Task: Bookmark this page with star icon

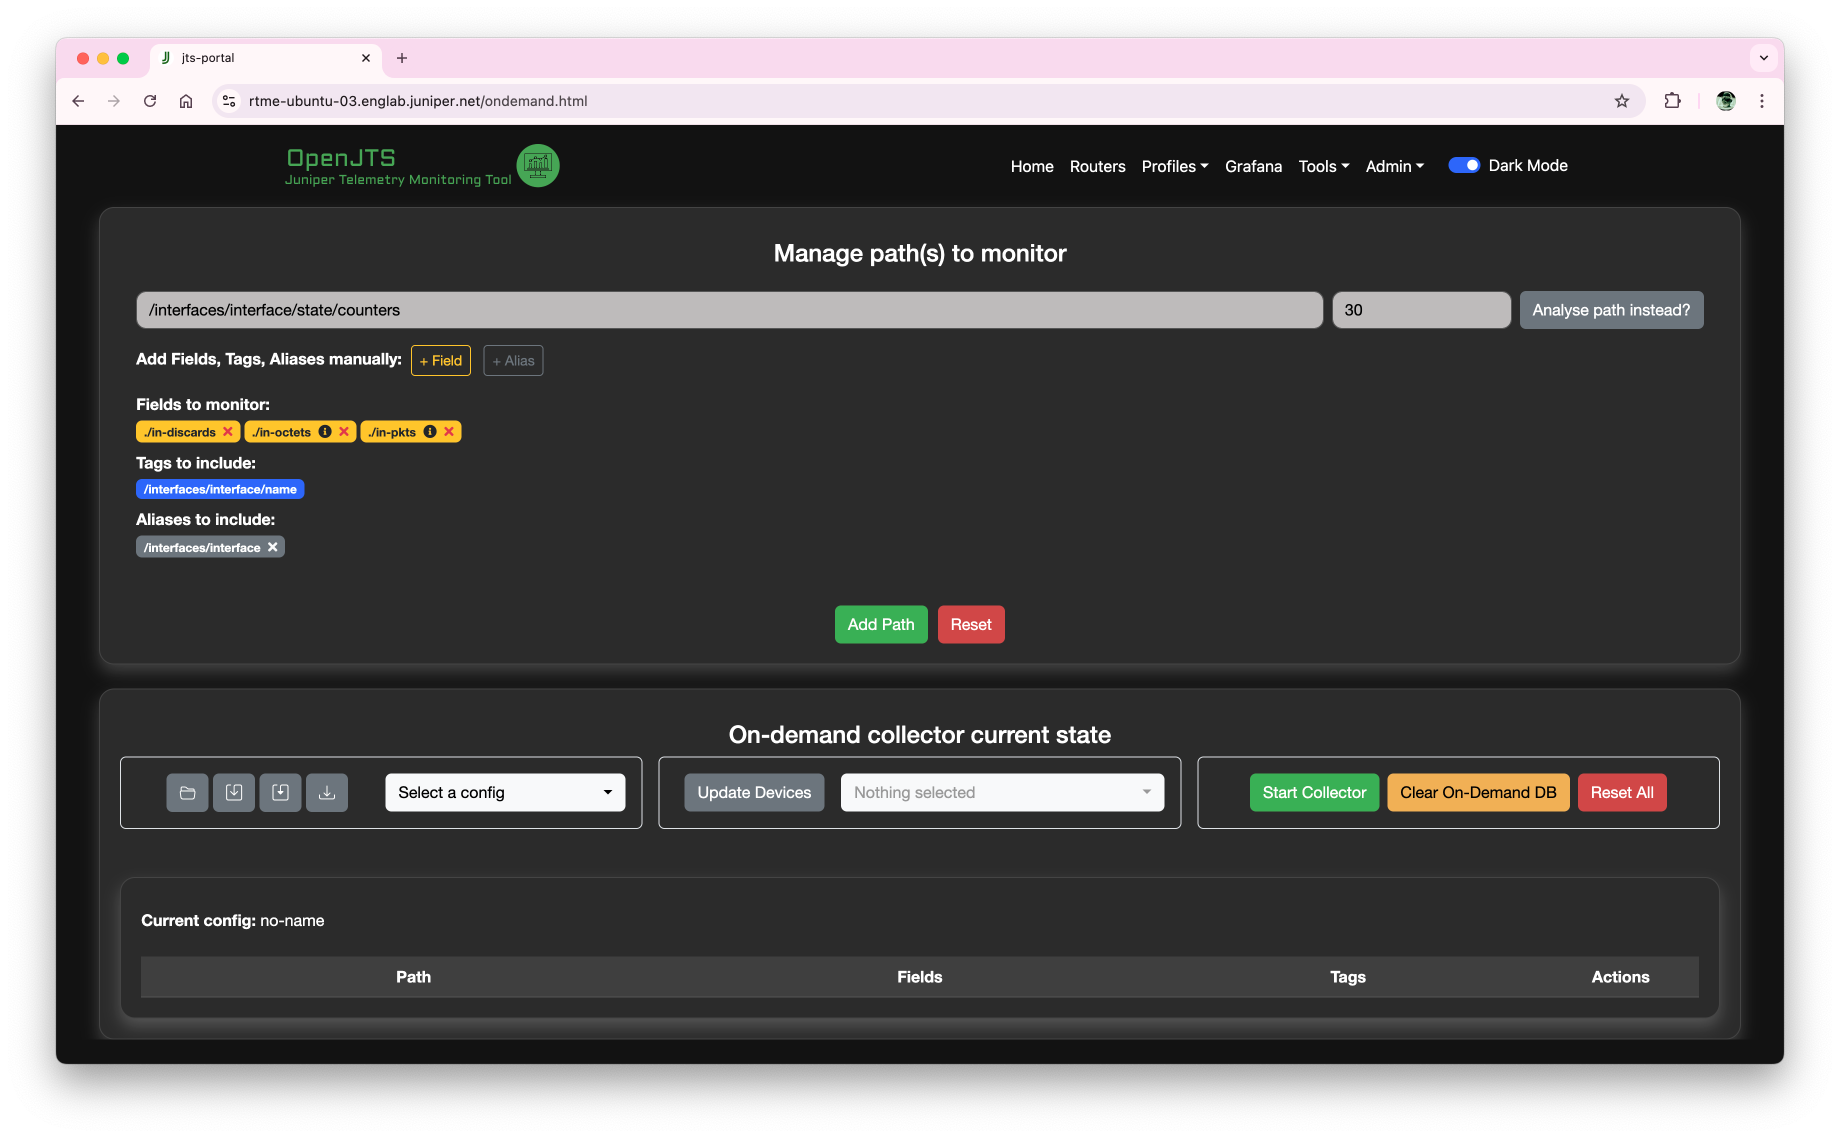Action: pyautogui.click(x=1621, y=101)
